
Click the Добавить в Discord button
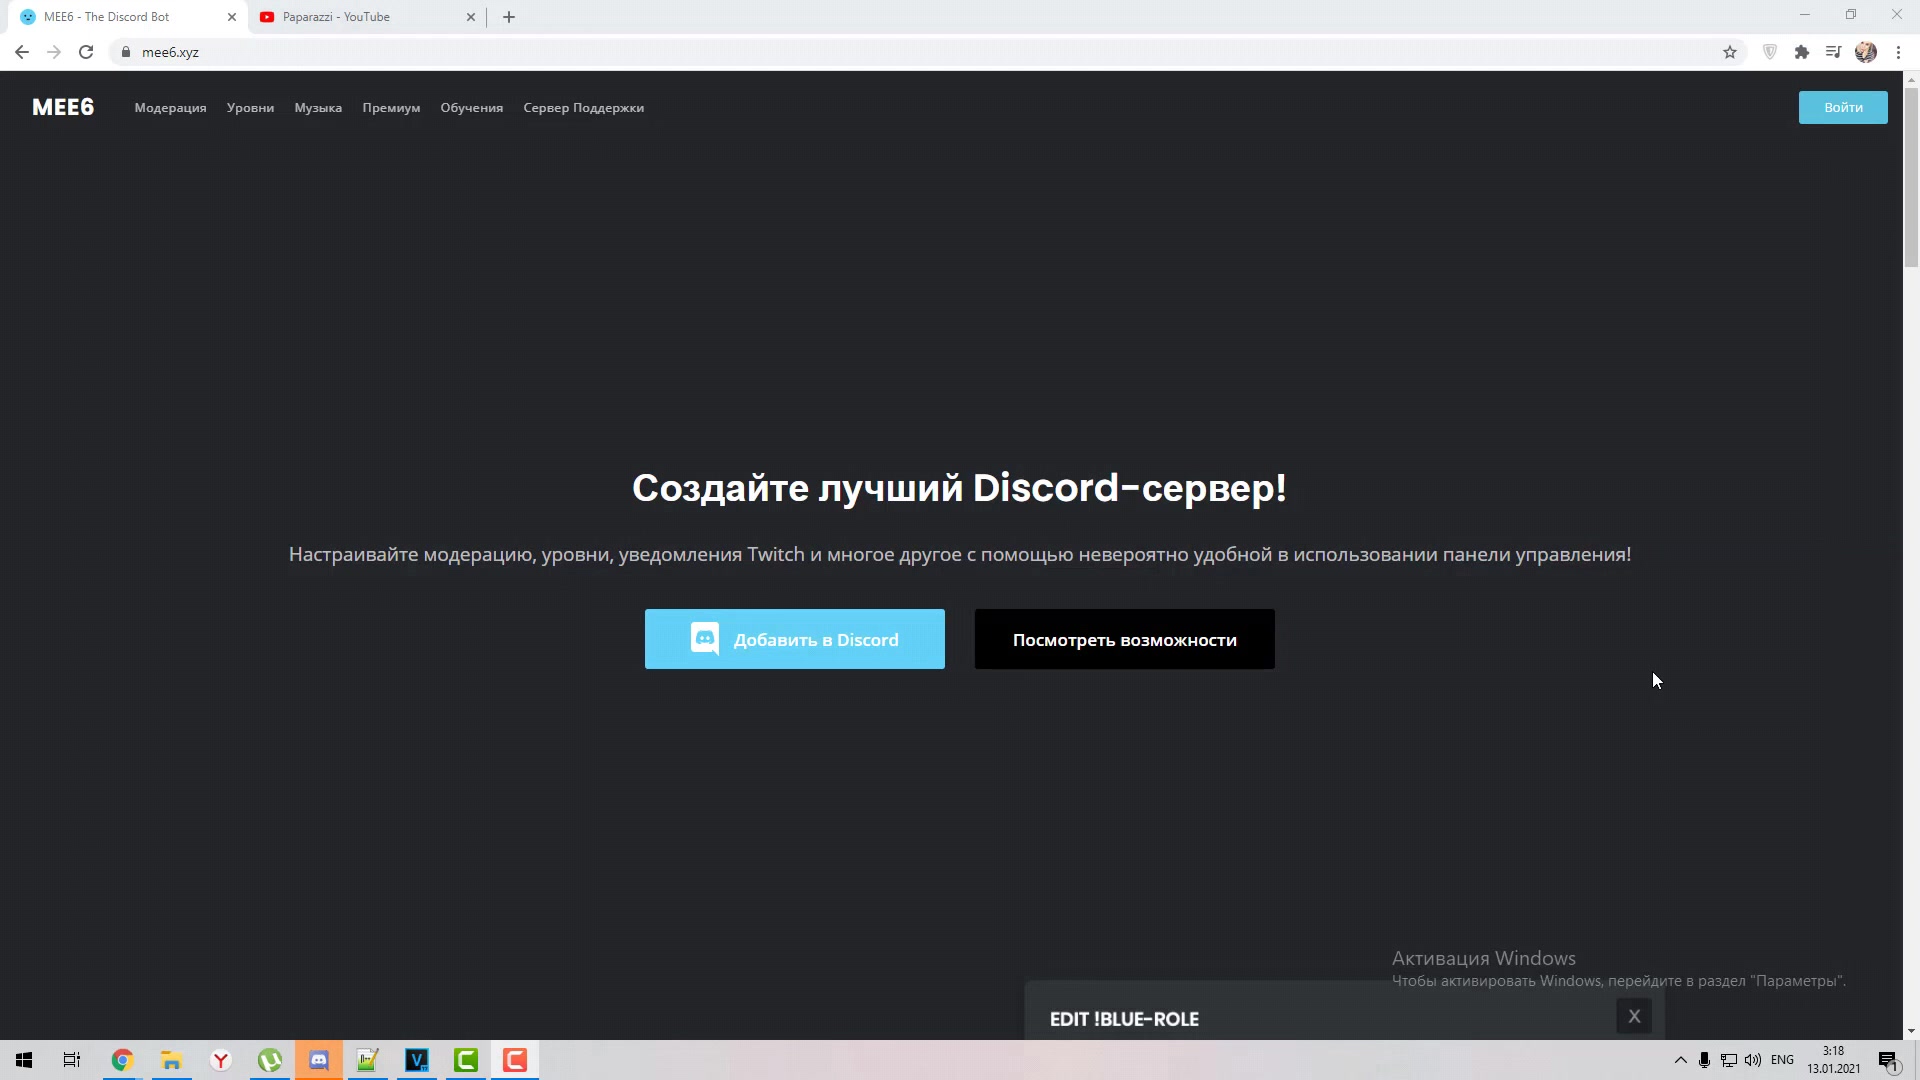(794, 639)
